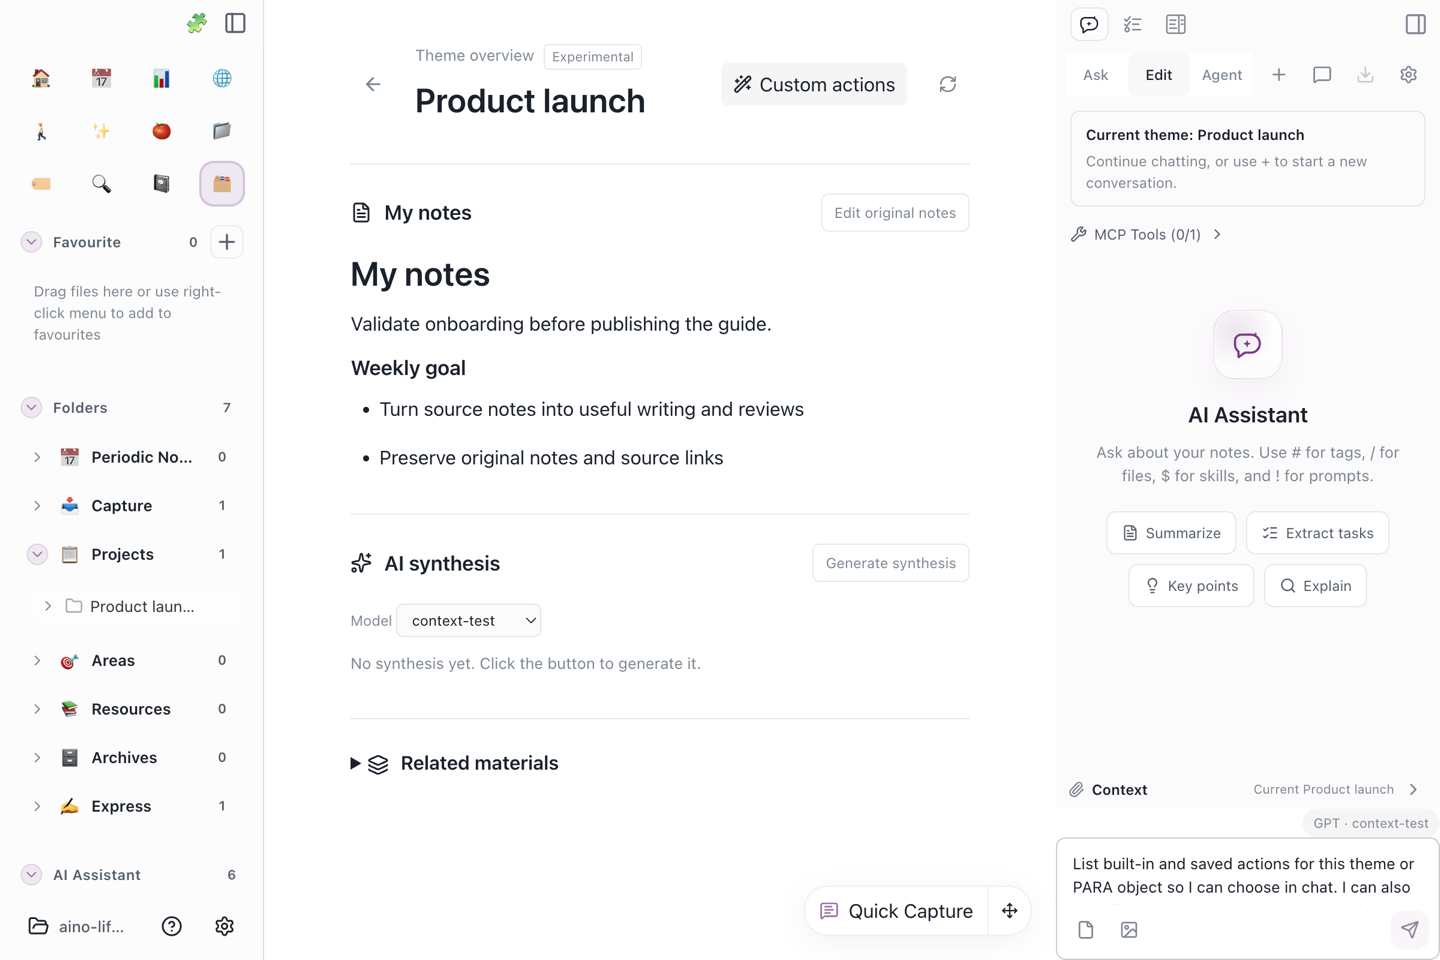The image size is (1440, 960).
Task: Click the green puzzle piece plugin icon
Action: 197,23
